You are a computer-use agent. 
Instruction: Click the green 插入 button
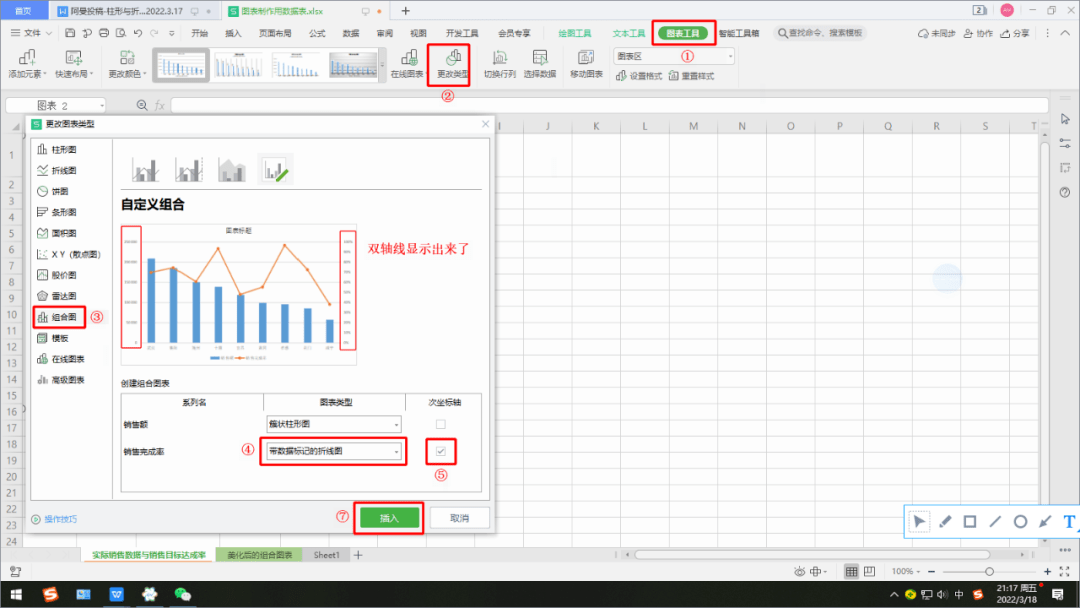click(x=389, y=518)
